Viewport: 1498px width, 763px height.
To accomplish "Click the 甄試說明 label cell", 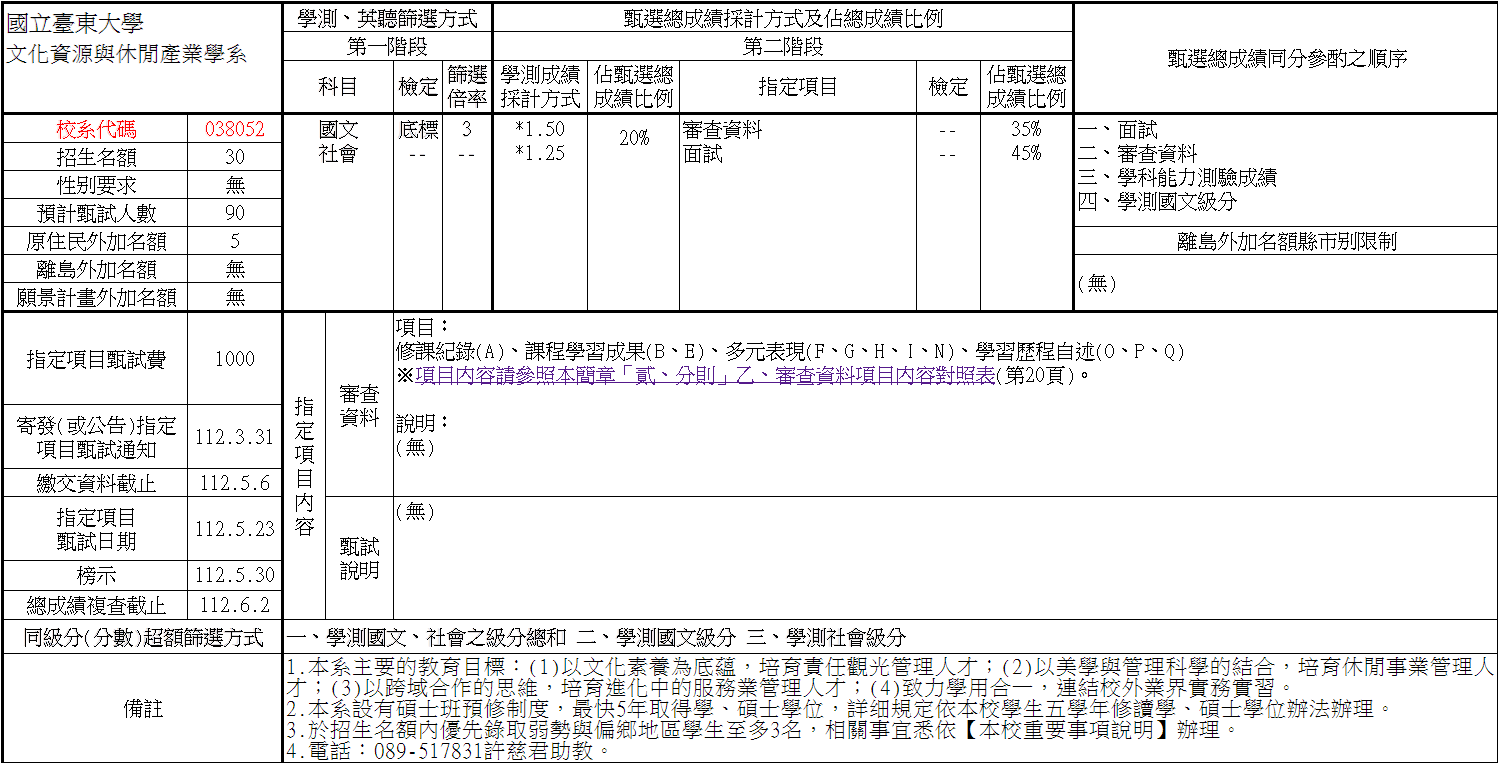I will (359, 558).
